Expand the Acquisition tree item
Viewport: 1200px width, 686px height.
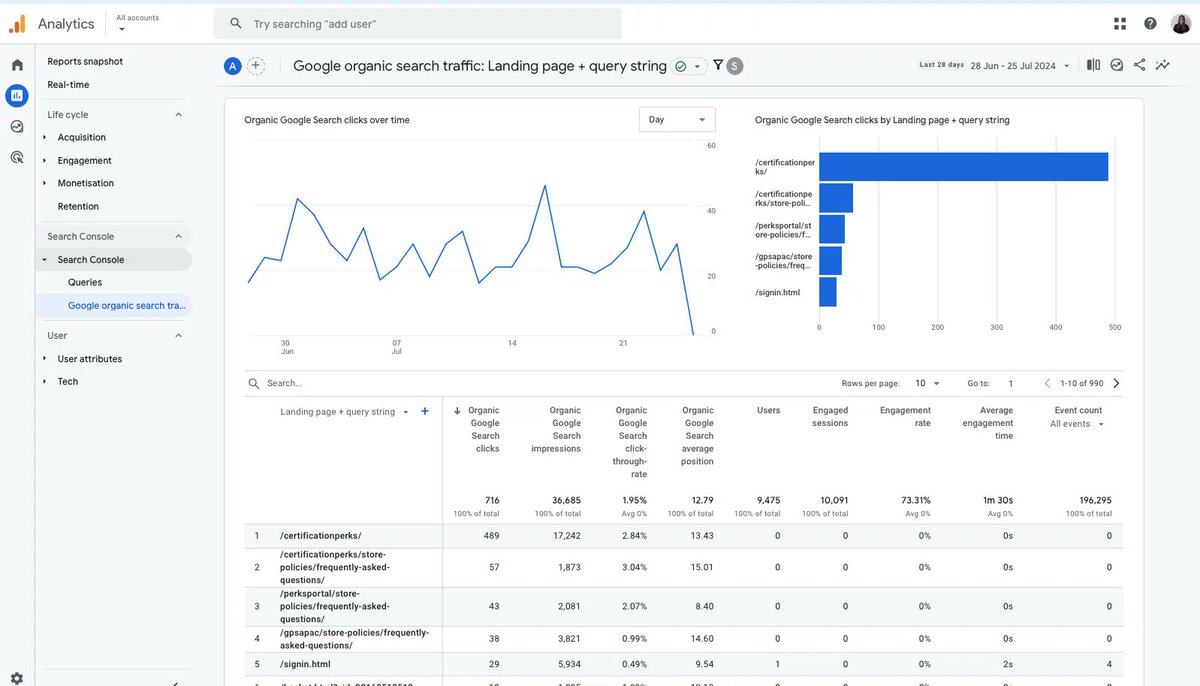pos(44,137)
